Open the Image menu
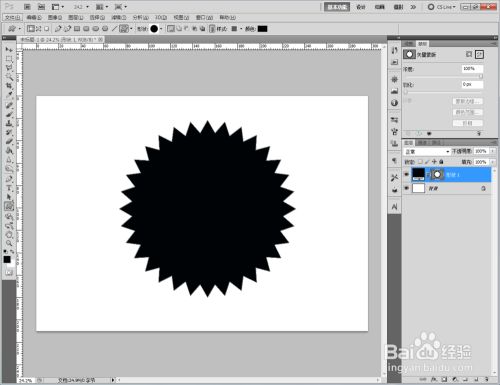The height and width of the screenshot is (385, 500). click(55, 17)
